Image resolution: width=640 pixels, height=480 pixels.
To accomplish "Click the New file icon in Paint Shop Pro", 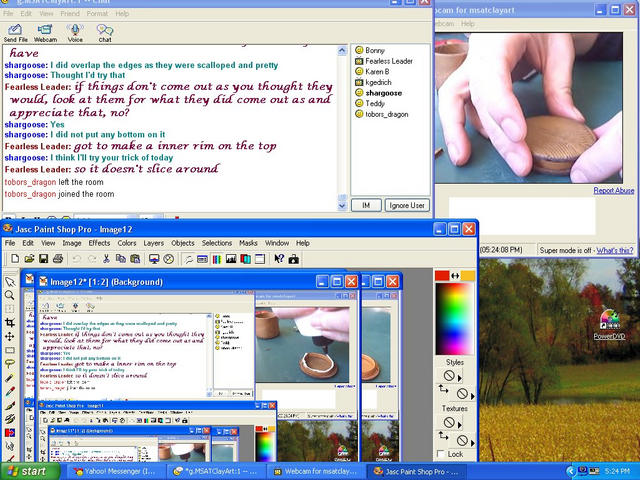I will pos(15,259).
